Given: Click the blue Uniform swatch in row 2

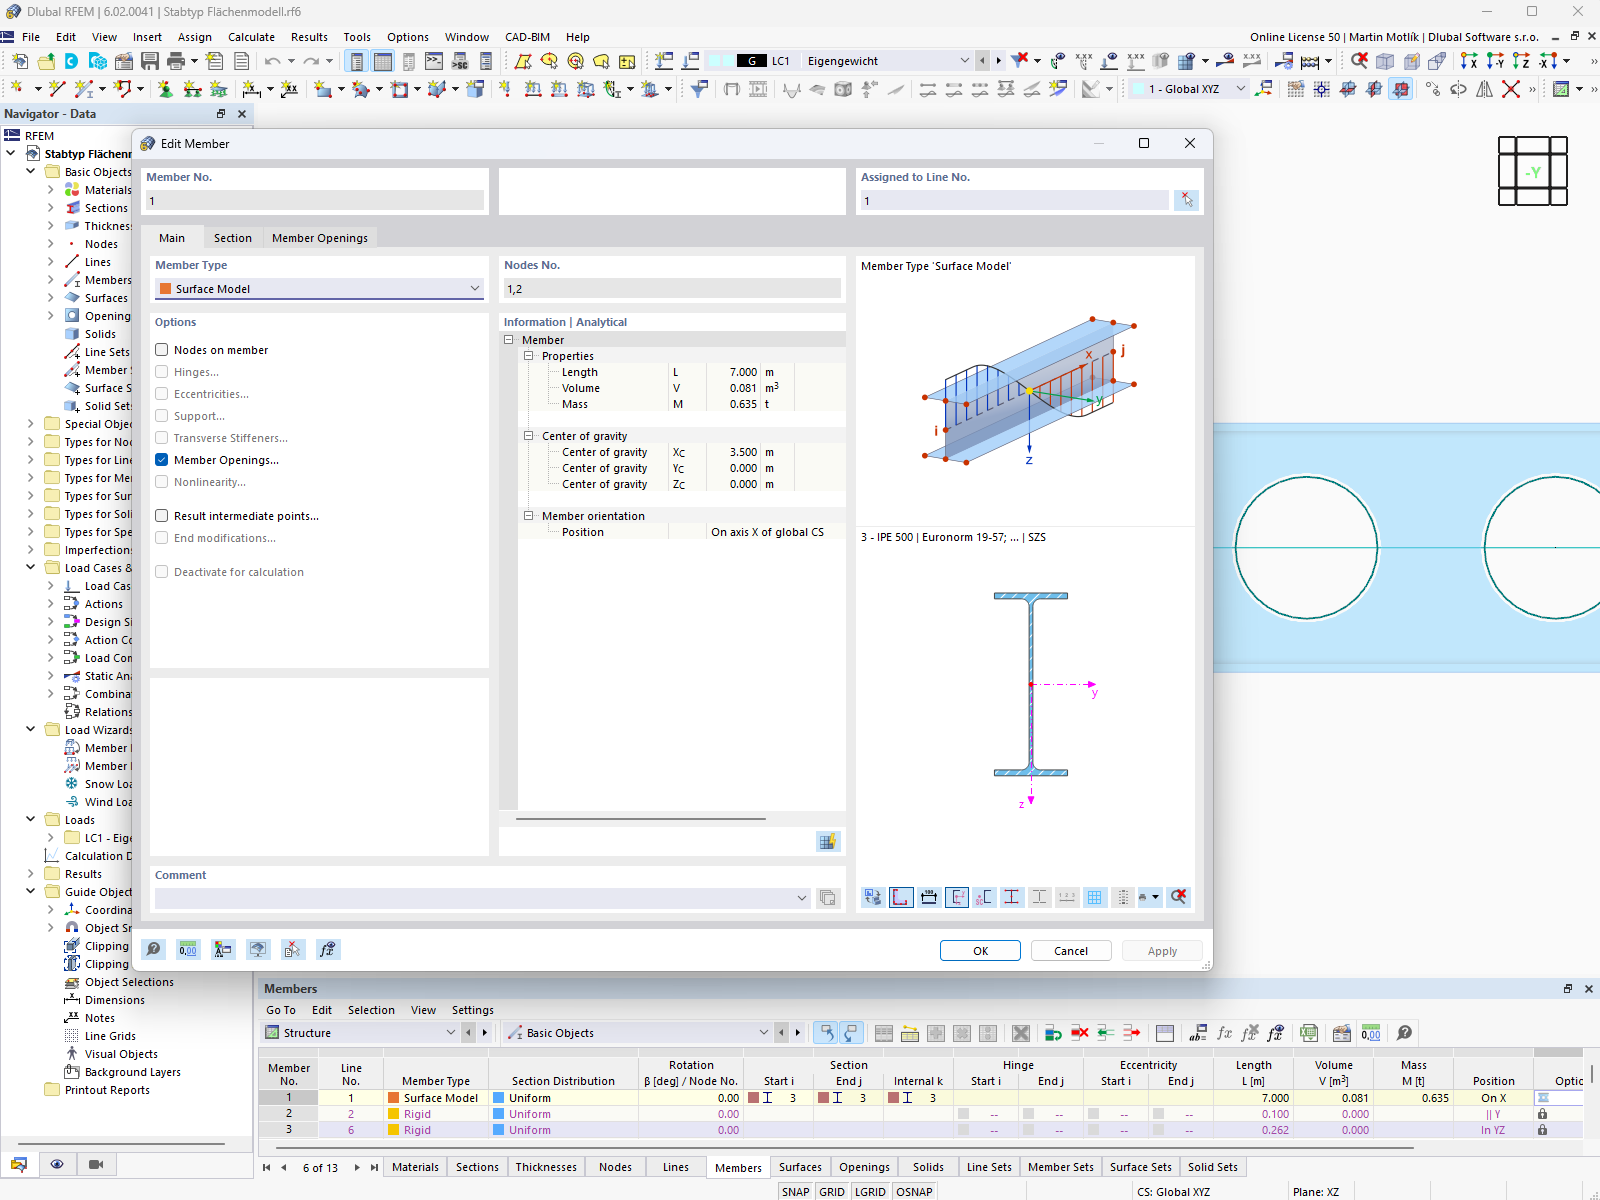Looking at the screenshot, I should (498, 1114).
